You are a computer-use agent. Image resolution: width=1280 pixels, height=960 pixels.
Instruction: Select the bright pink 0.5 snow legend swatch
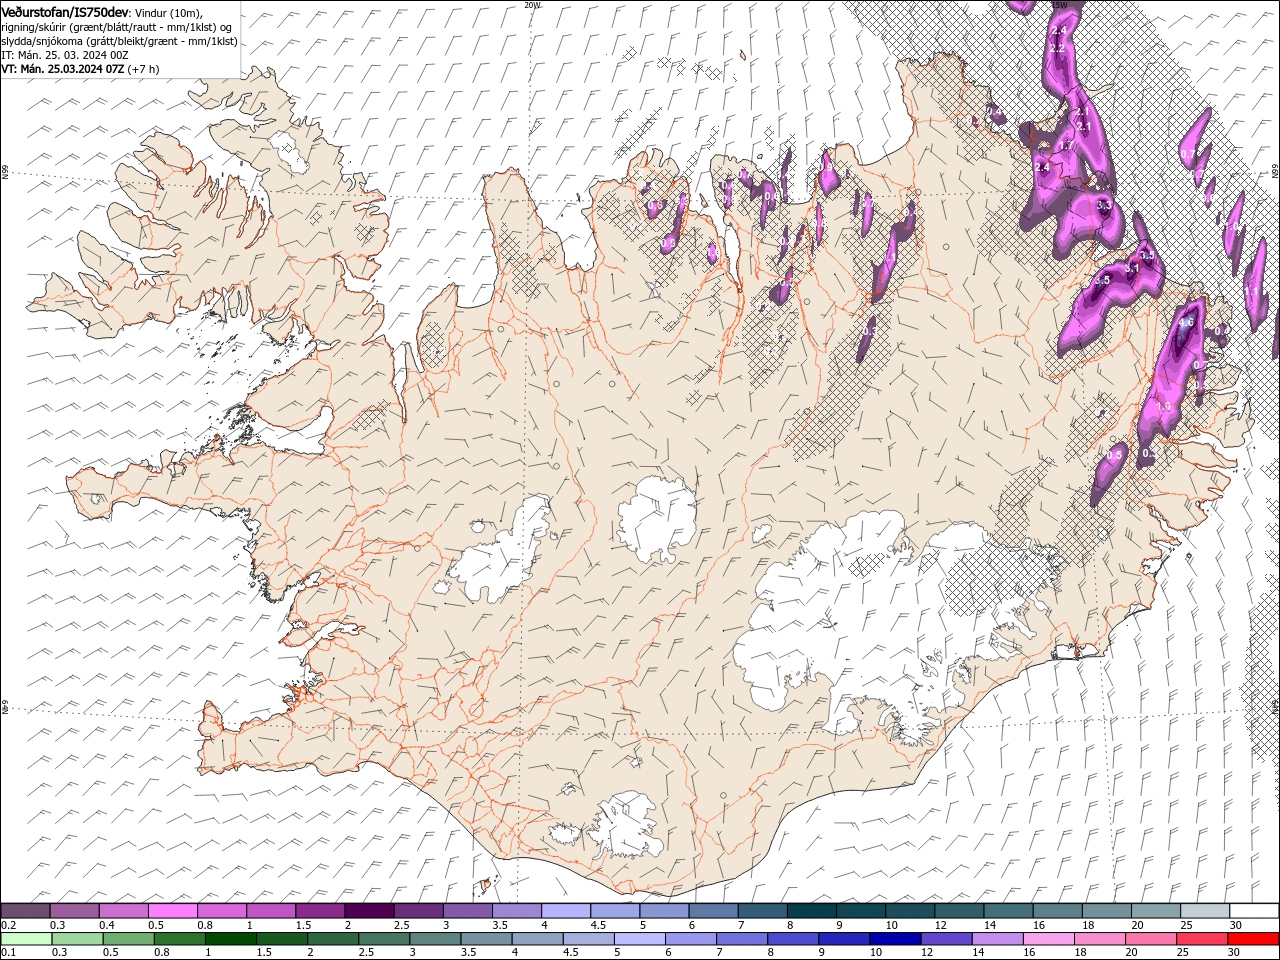[172, 911]
